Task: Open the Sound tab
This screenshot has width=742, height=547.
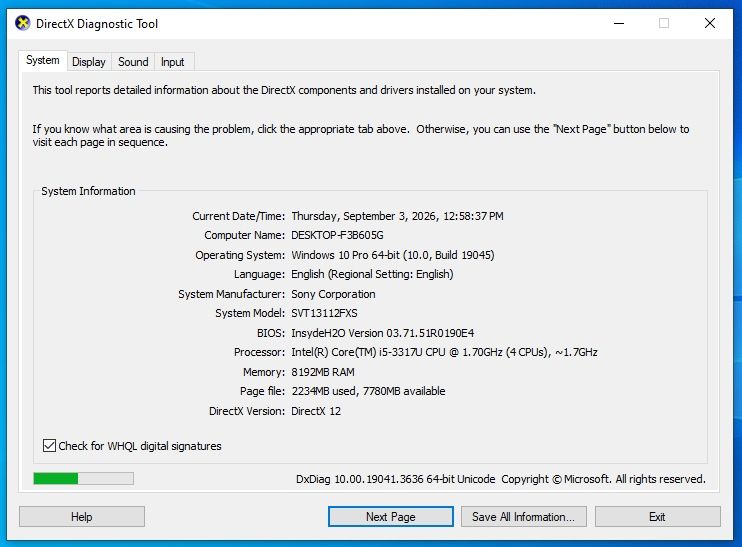Action: point(133,62)
